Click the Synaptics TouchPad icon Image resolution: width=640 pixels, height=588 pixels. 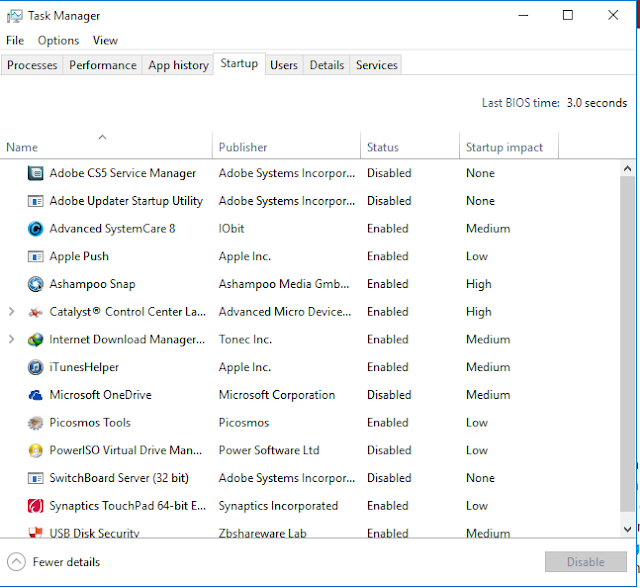36,506
